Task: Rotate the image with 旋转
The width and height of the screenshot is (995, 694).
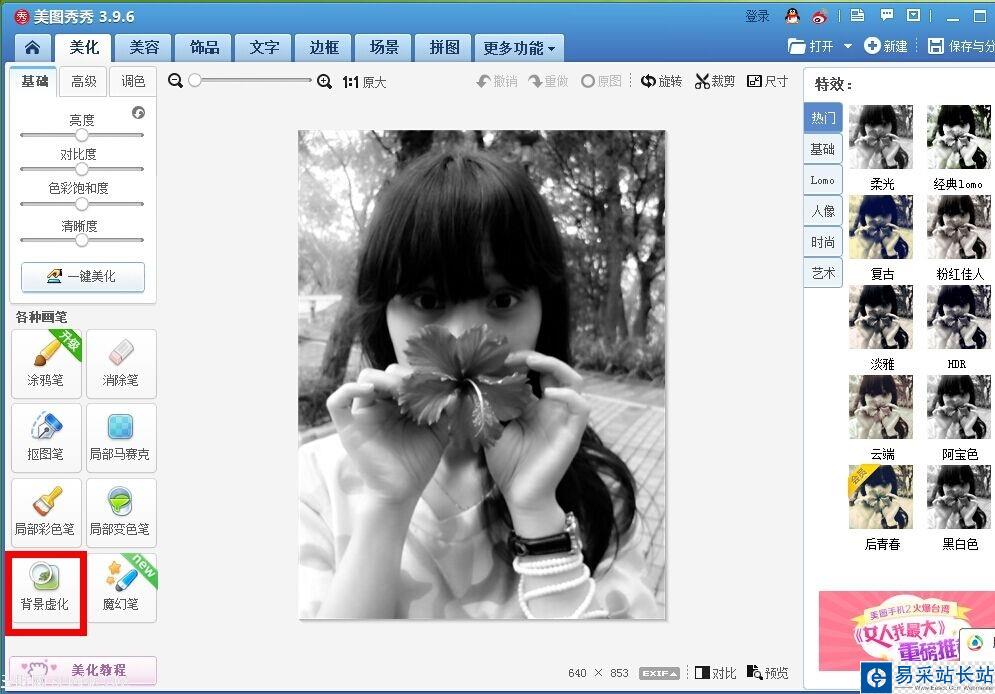Action: click(x=661, y=81)
